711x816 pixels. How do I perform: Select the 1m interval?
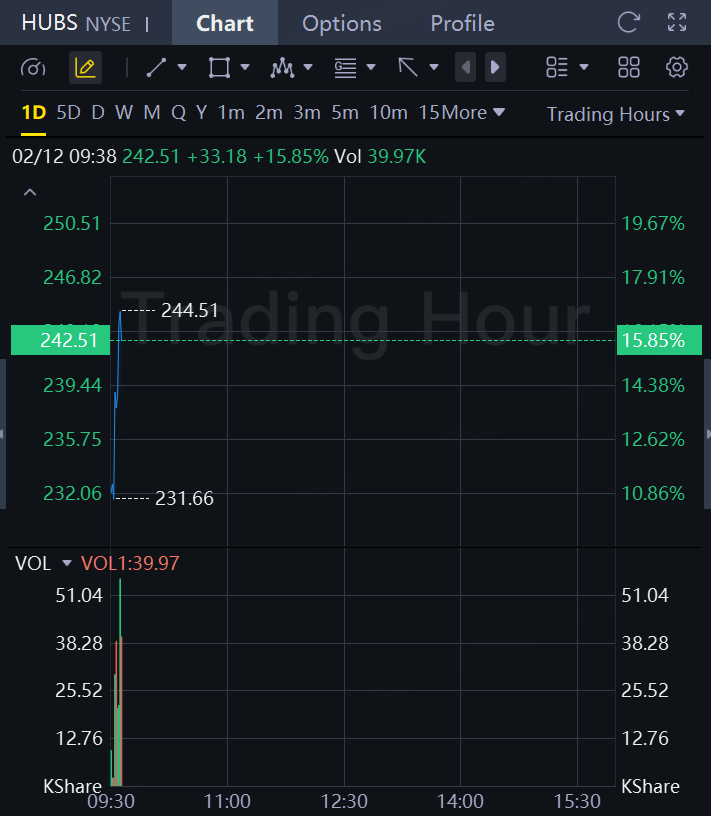pyautogui.click(x=231, y=112)
